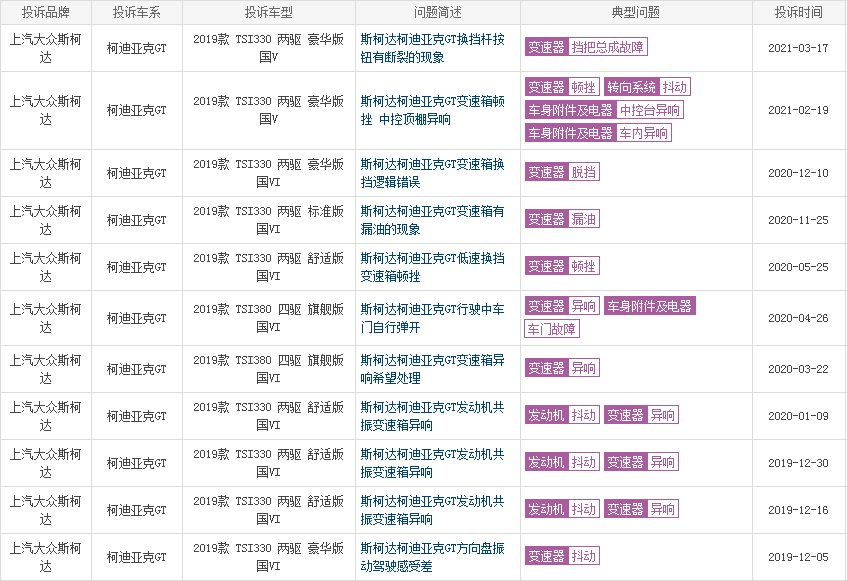
Task: Open the complaint 变速箱有漏油的现象
Action: (x=432, y=220)
